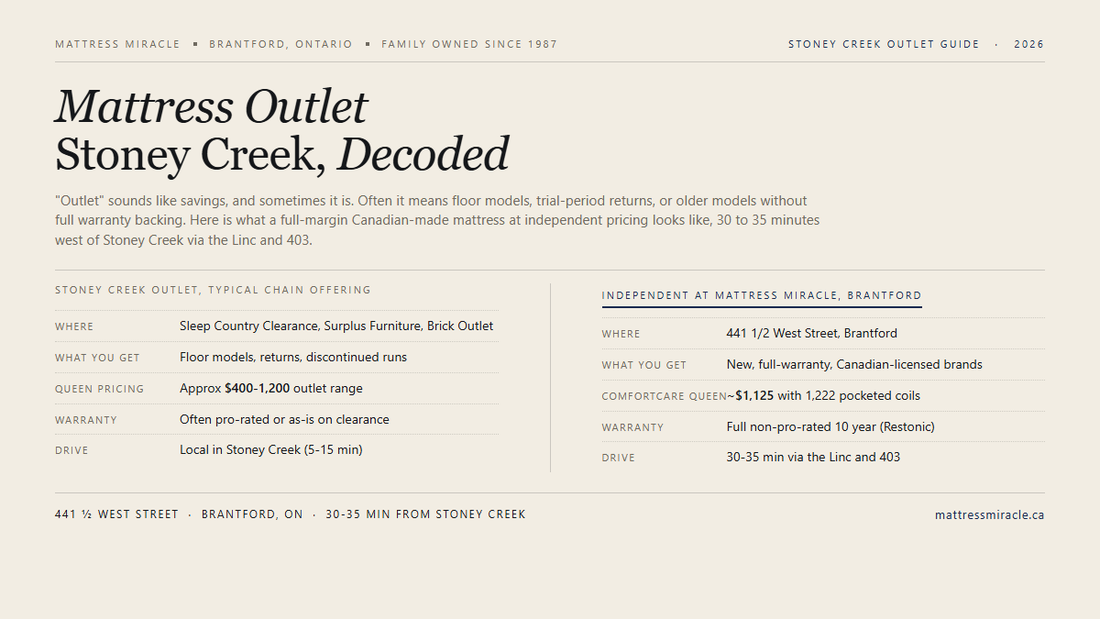Click the mattressmiracle.ca website link
The height and width of the screenshot is (619, 1100).
coord(989,515)
